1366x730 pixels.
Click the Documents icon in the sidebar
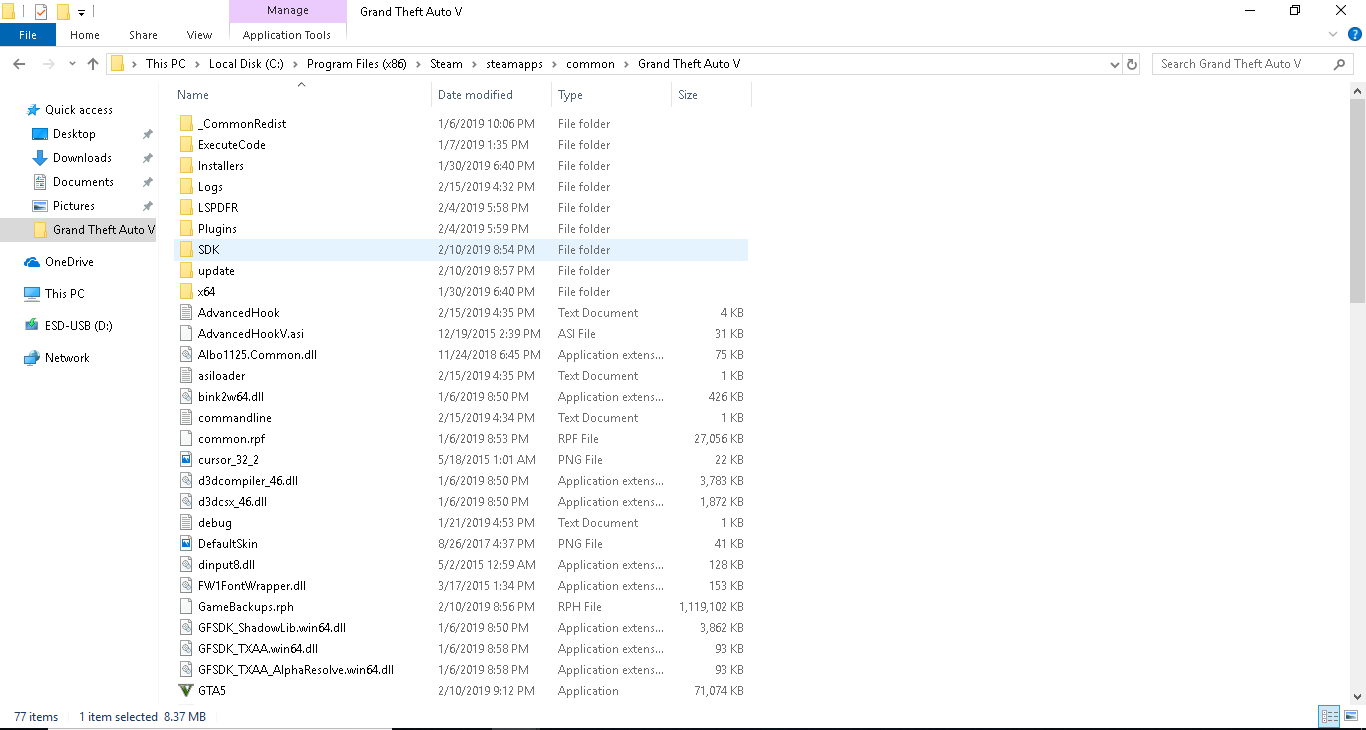pyautogui.click(x=40, y=182)
